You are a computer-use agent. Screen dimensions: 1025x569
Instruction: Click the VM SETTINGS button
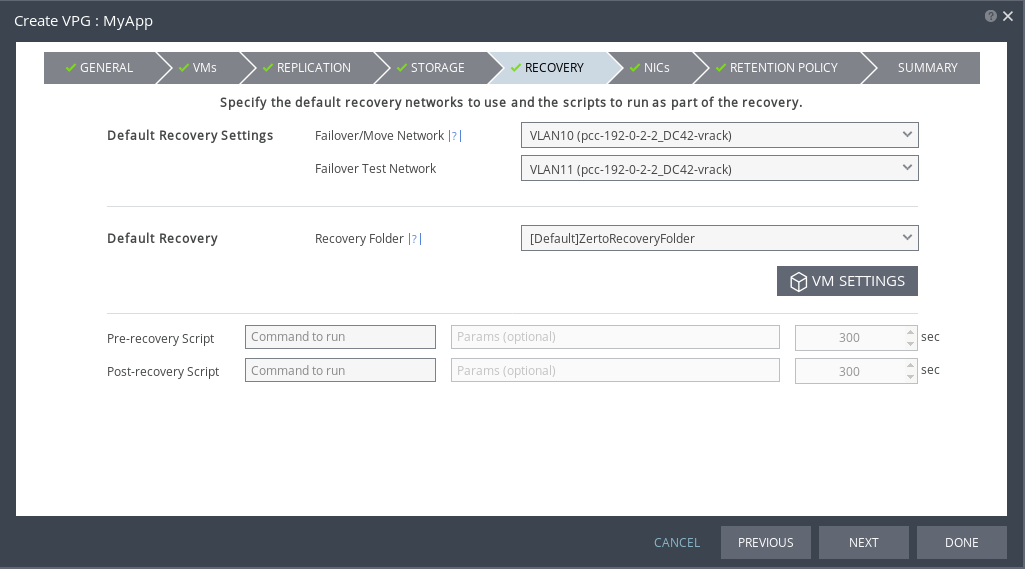[847, 281]
